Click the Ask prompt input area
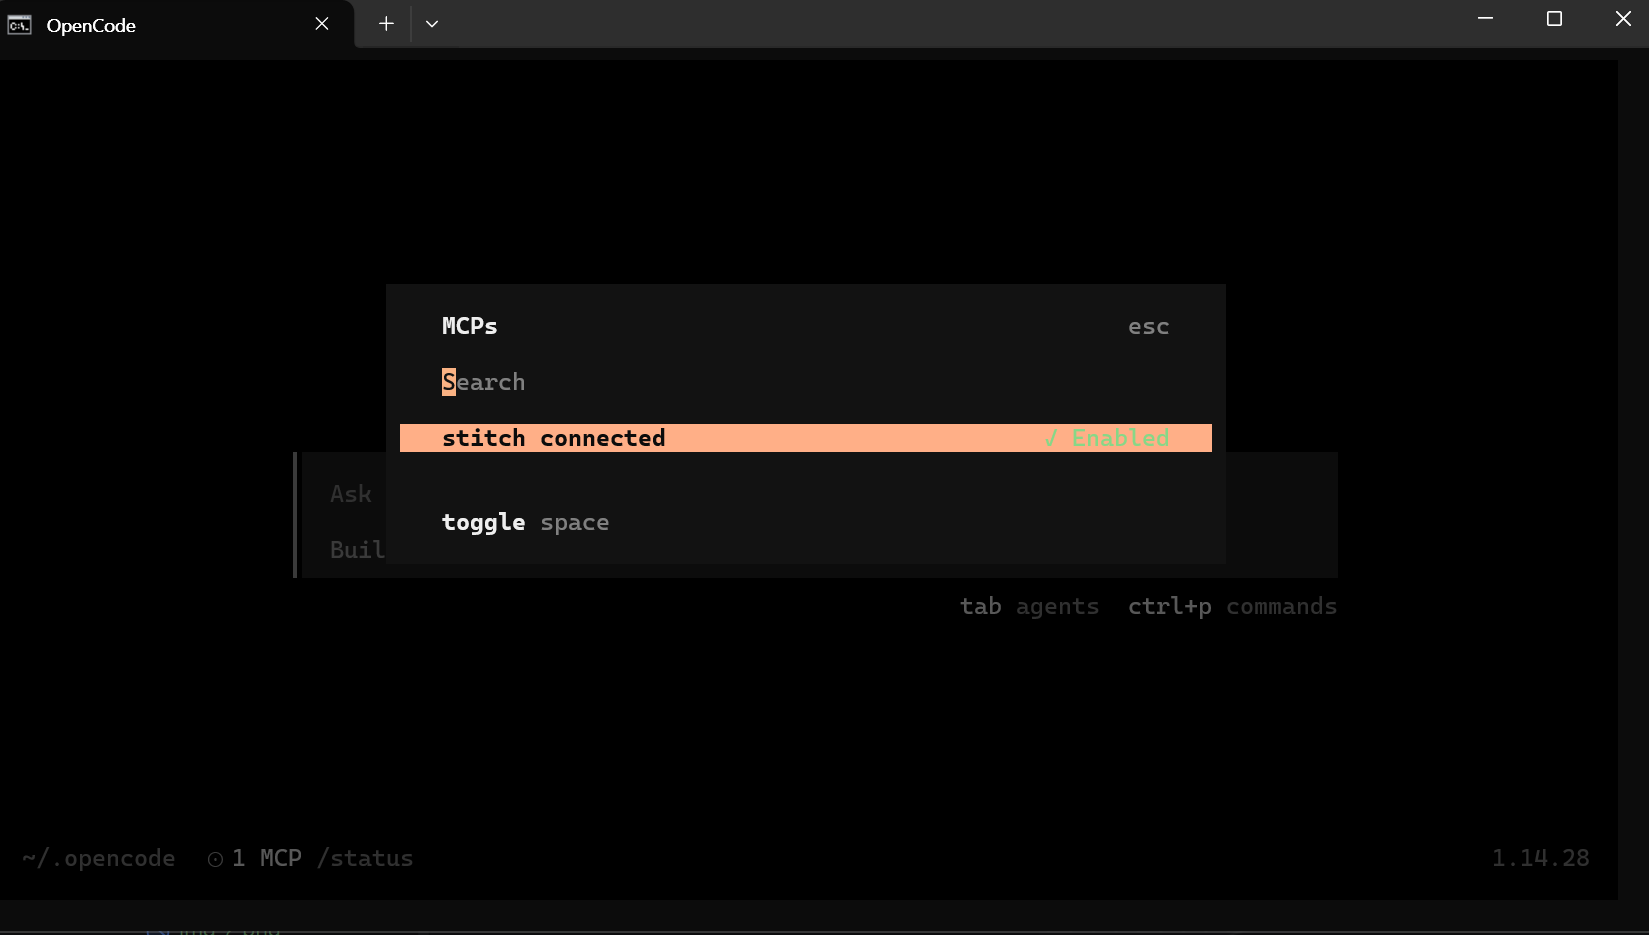The width and height of the screenshot is (1649, 935). (x=351, y=494)
